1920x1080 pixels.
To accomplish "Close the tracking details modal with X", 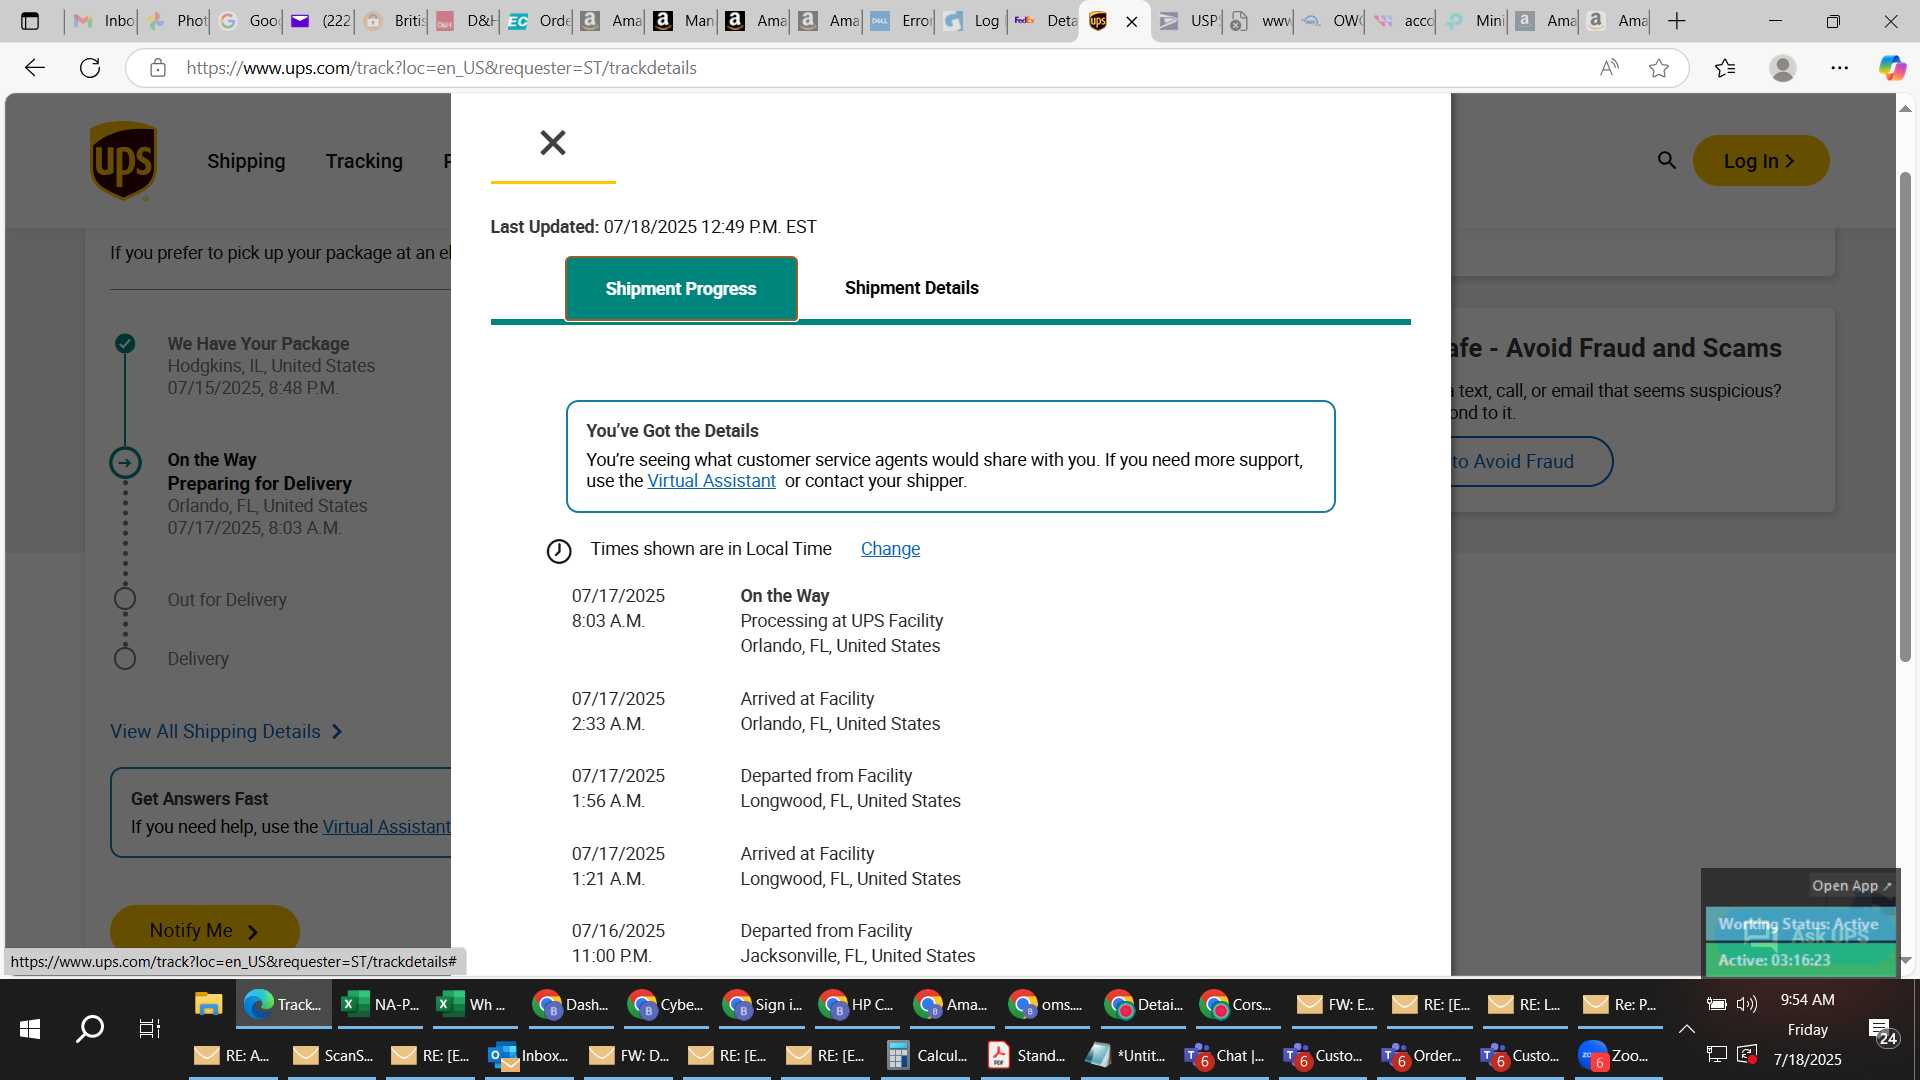I will click(x=553, y=143).
